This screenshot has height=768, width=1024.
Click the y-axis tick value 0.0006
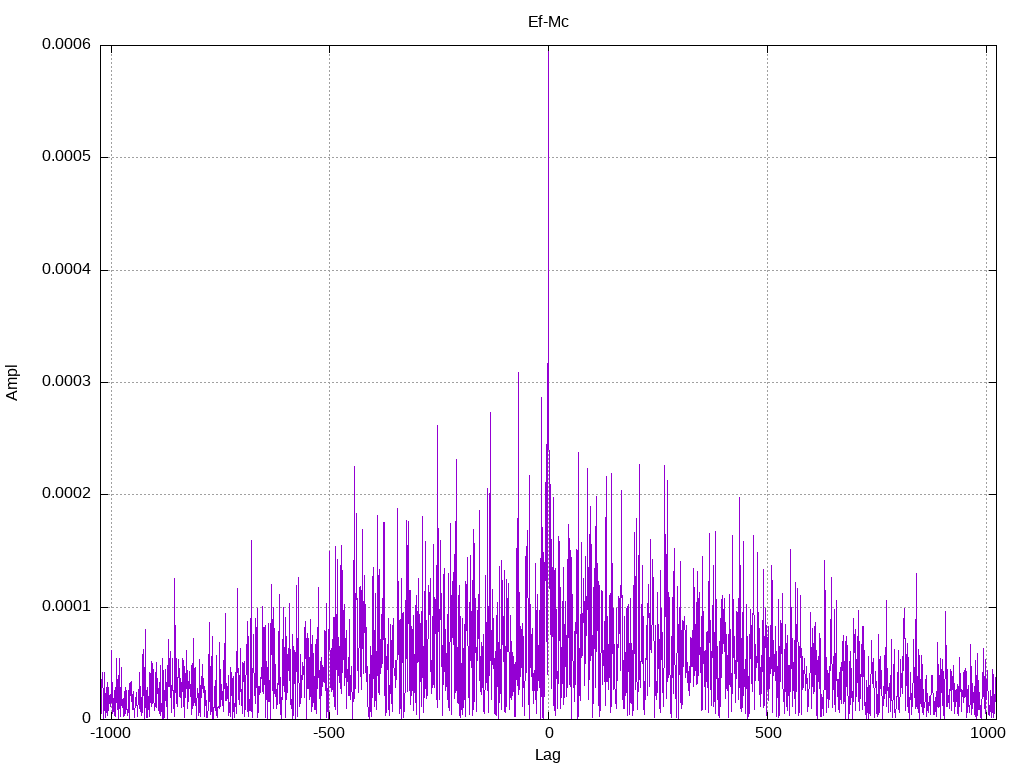pos(67,44)
